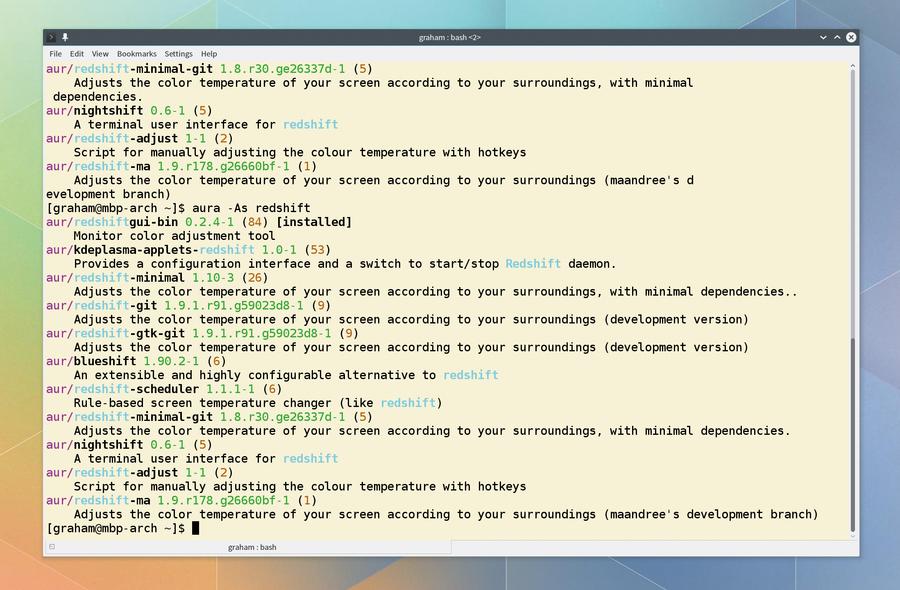This screenshot has height=590, width=900.
Task: Click the text 'Monitor color adjustment tool'
Action: pos(174,236)
